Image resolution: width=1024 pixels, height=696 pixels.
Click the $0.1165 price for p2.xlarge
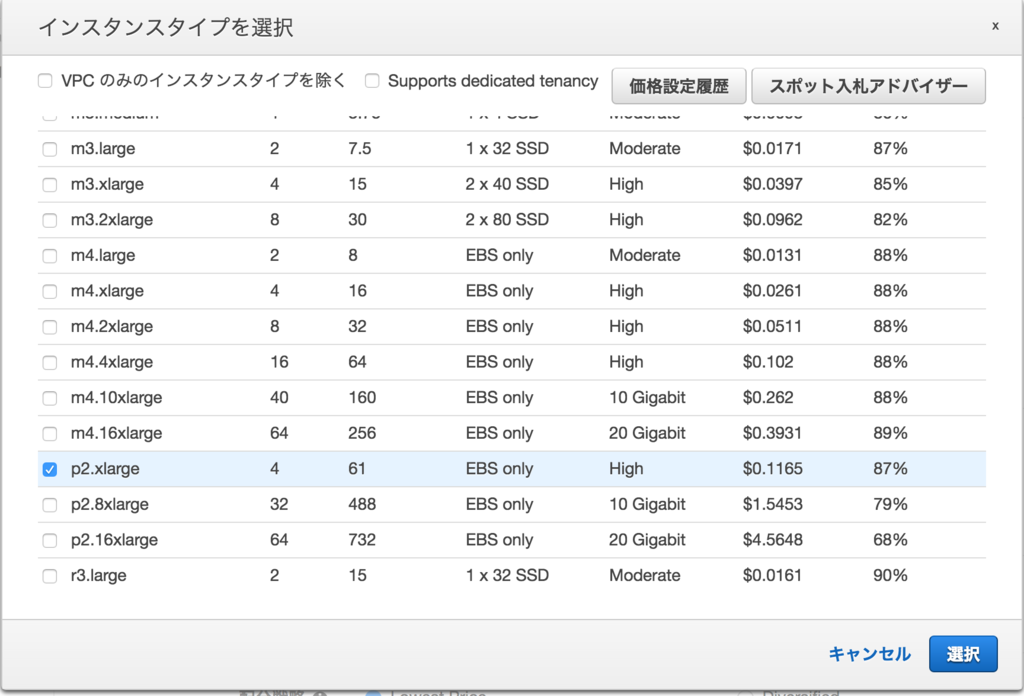tap(773, 469)
